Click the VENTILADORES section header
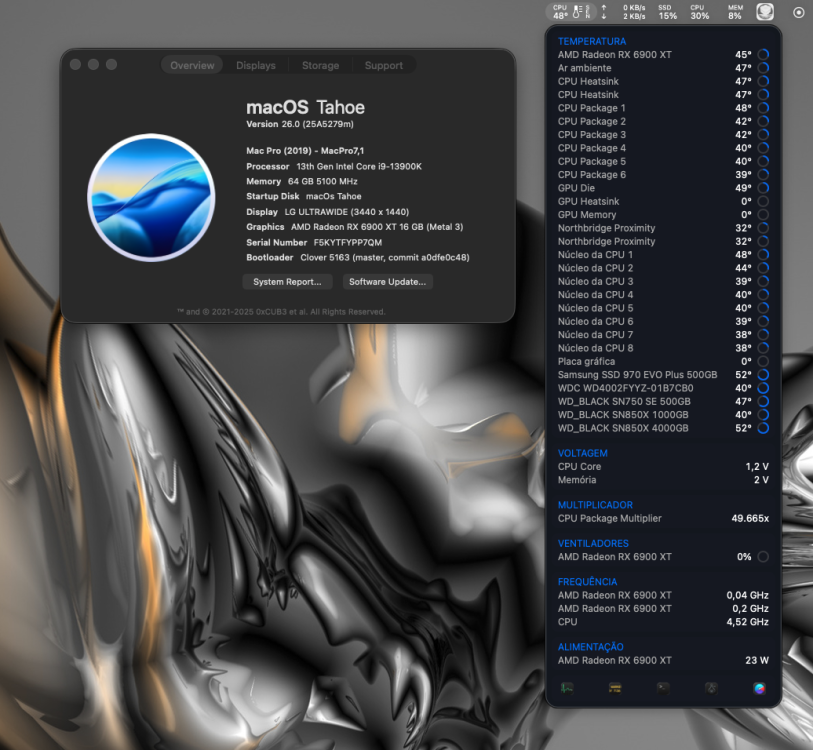 pos(593,543)
